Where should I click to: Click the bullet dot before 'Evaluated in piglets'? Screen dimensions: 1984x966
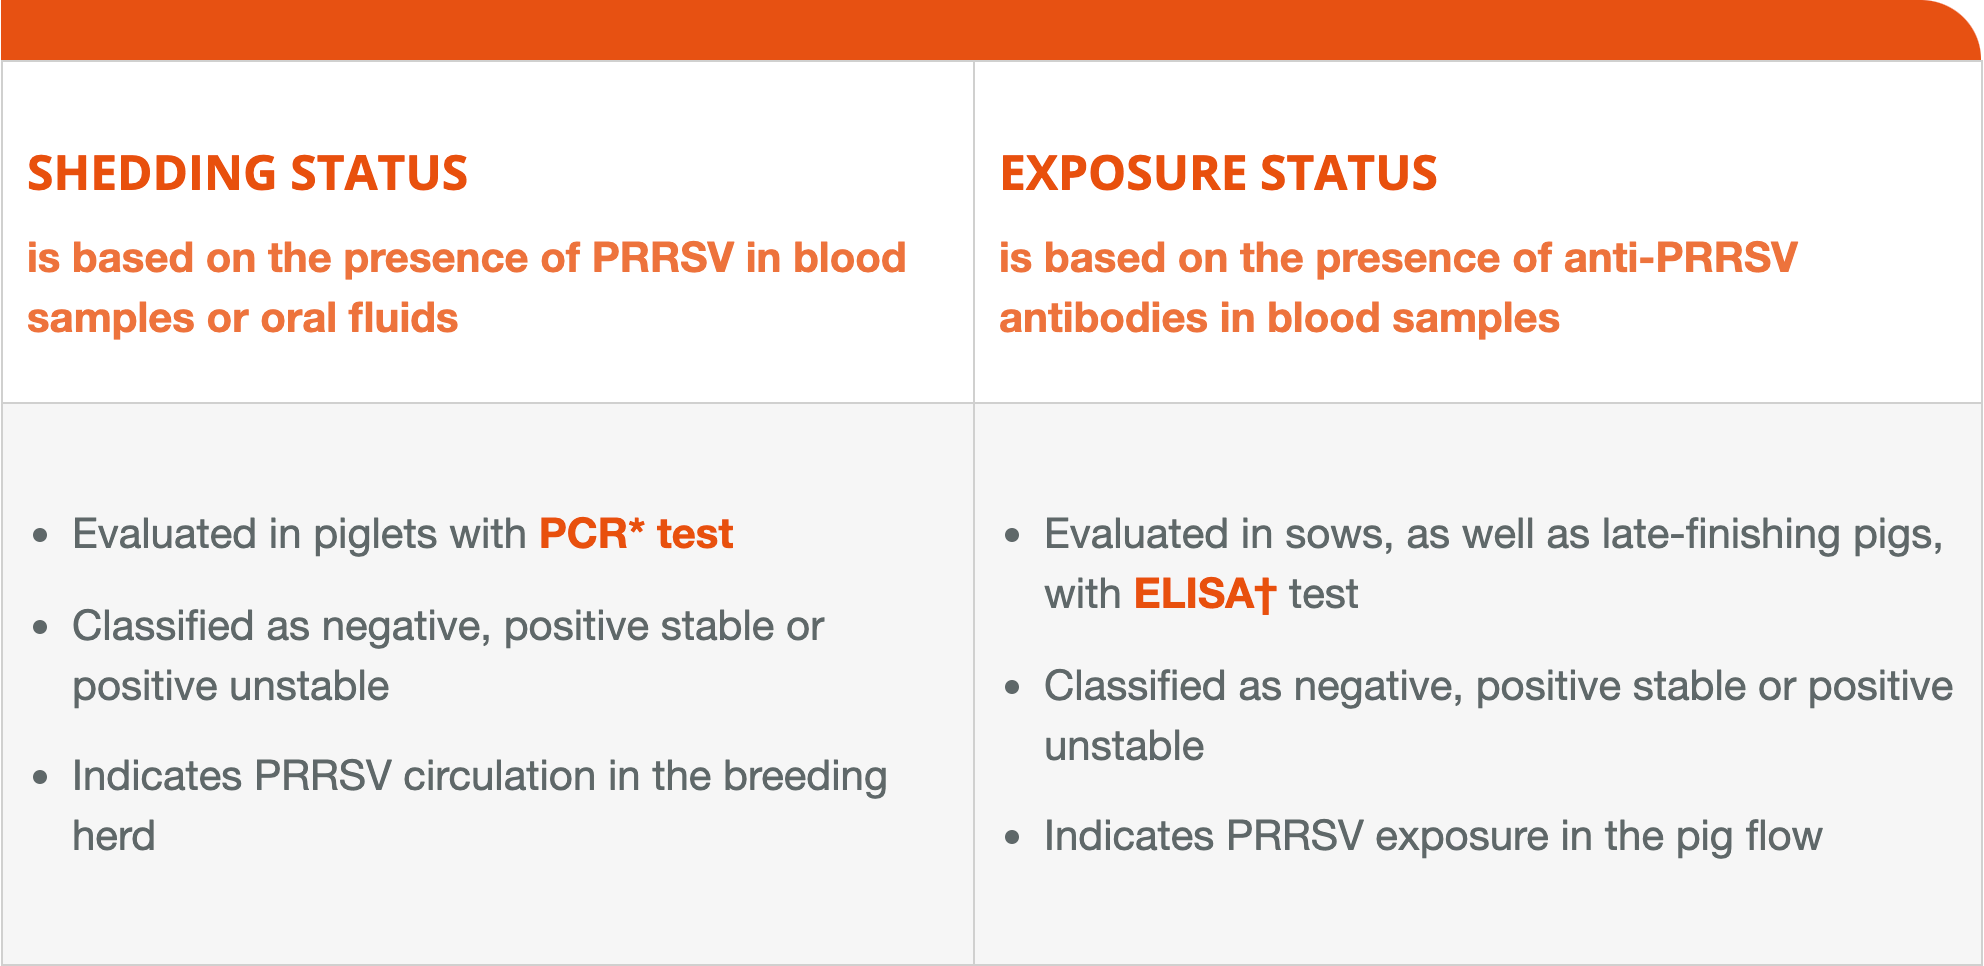click(40, 536)
